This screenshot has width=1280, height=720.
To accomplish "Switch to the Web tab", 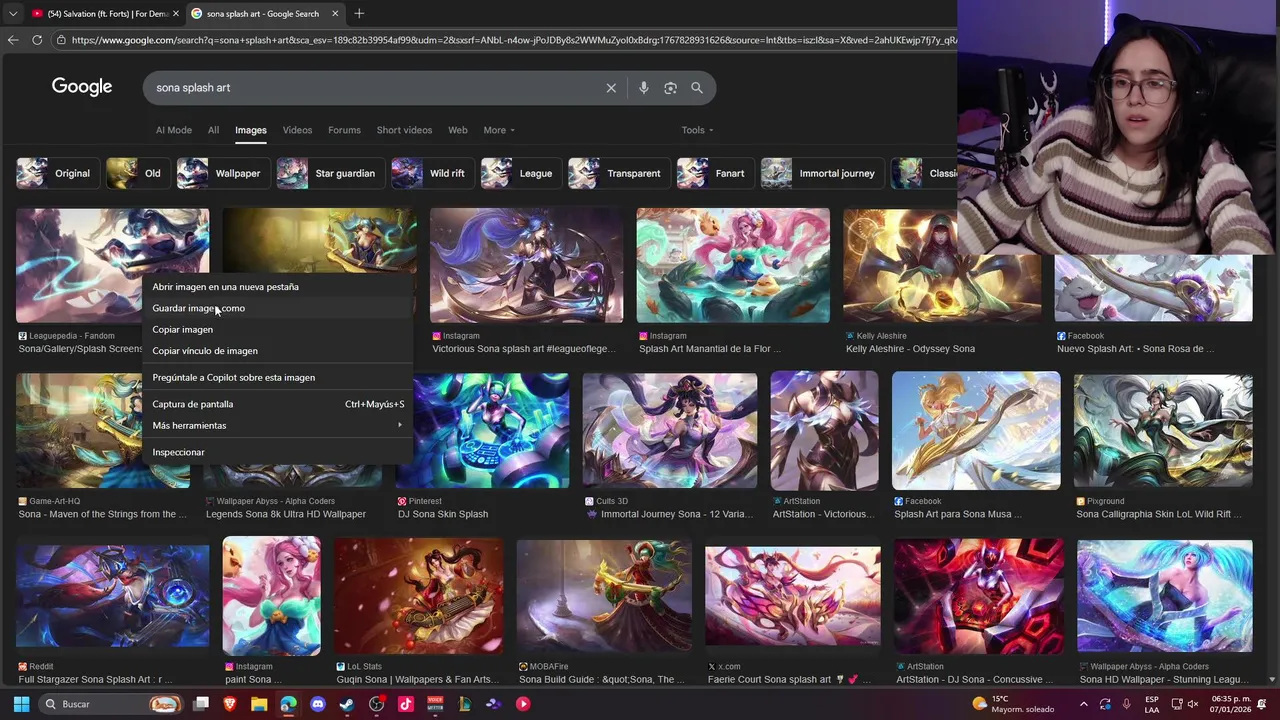I will 457,130.
